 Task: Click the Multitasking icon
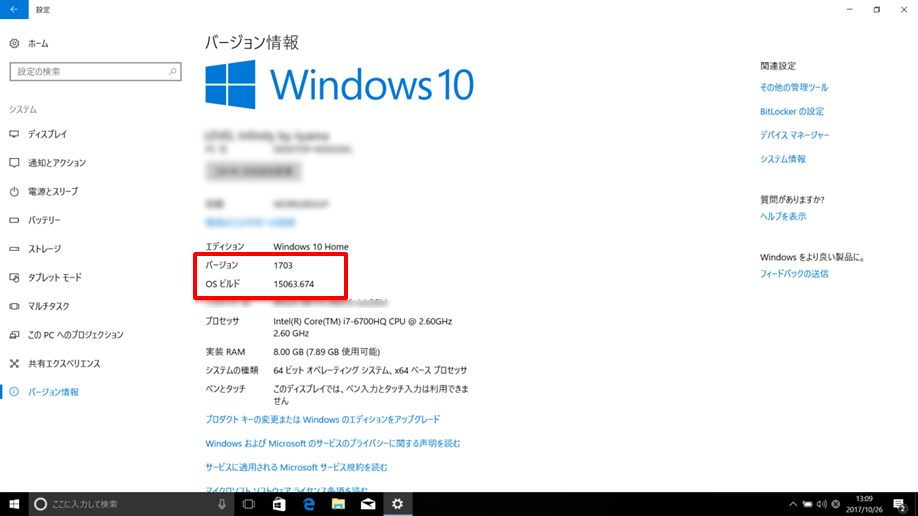(14, 306)
